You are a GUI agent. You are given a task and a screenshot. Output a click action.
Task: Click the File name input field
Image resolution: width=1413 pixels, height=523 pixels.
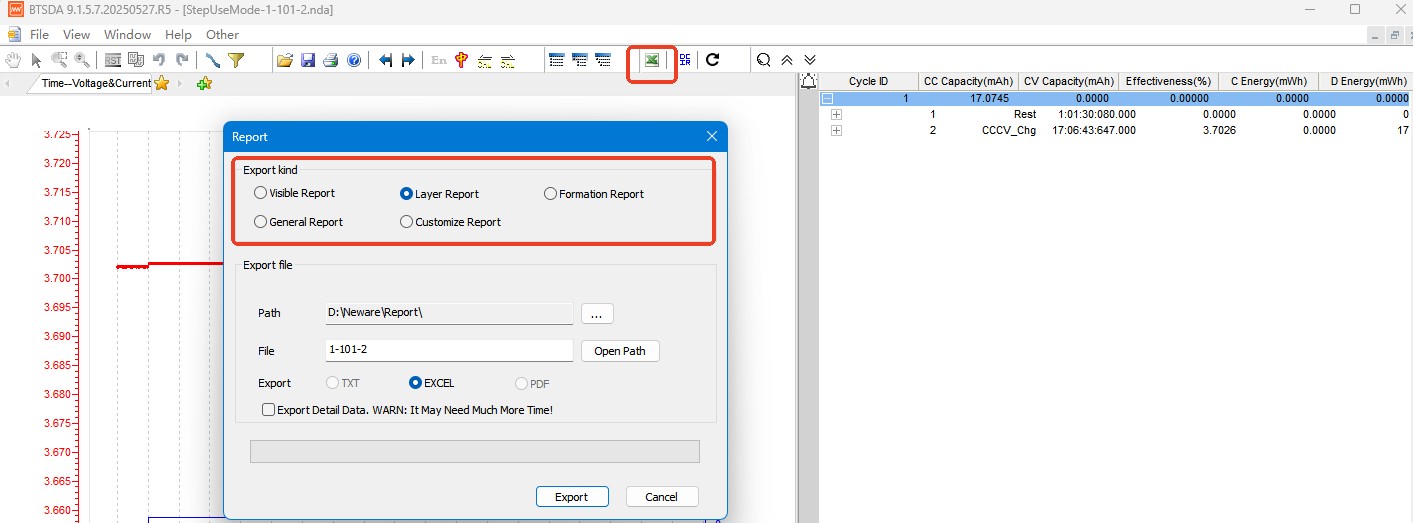coord(449,351)
